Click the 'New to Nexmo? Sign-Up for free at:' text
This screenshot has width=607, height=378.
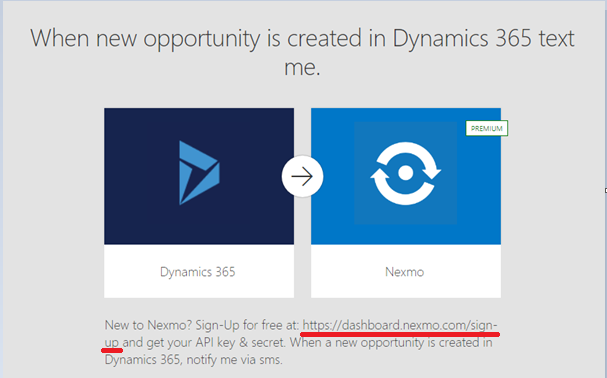(202, 325)
